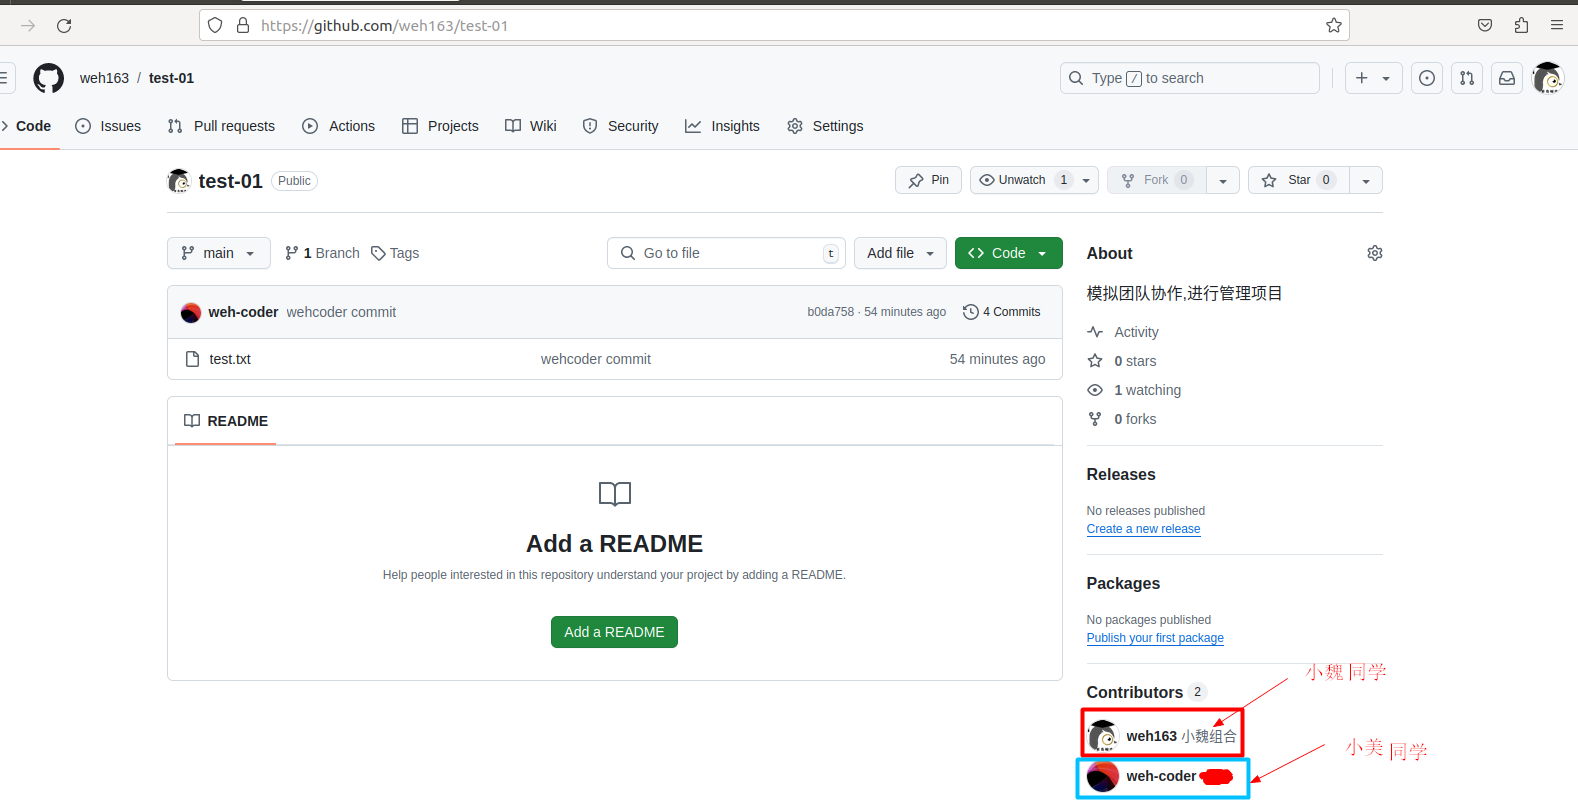
Task: Expand the Fork options caret
Action: [1223, 180]
